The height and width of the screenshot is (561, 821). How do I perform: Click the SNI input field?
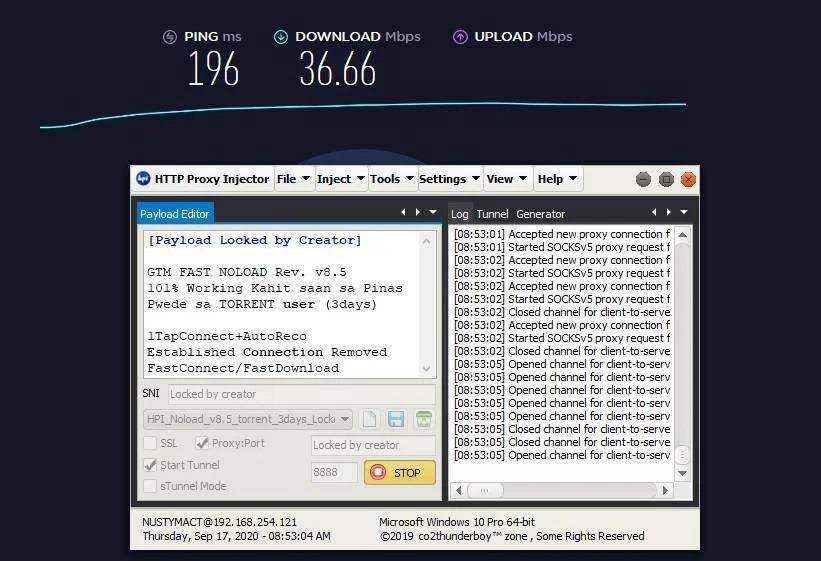tap(302, 394)
